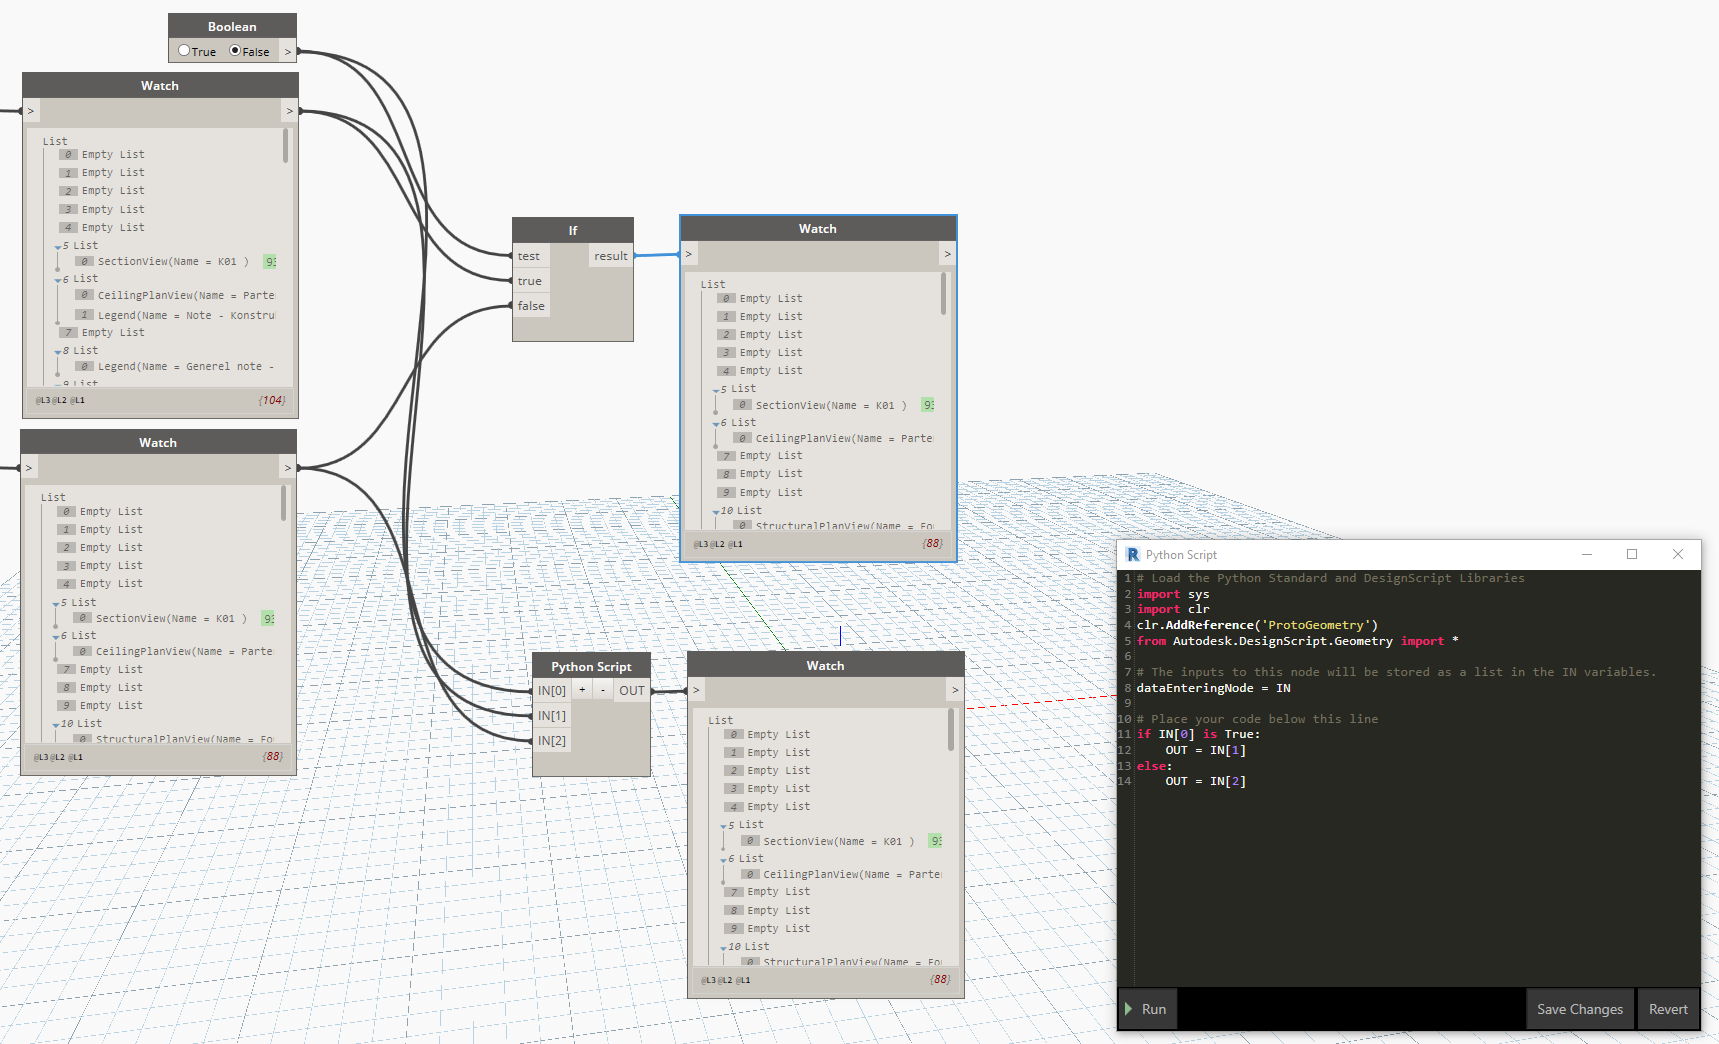Click the scrollbar of the Watch showing {104}
The width and height of the screenshot is (1719, 1044).
pyautogui.click(x=285, y=145)
